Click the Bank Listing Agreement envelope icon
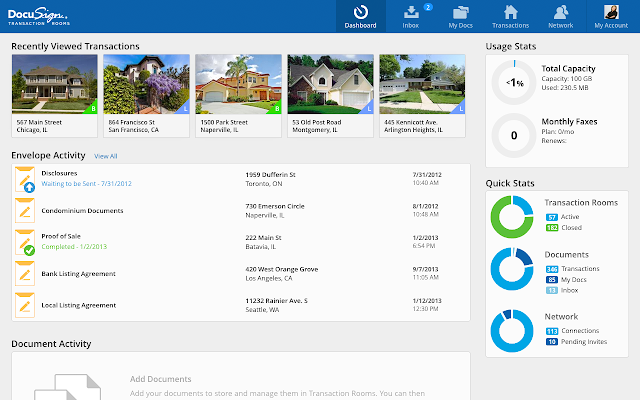Screen dimensions: 640x400 point(26,274)
